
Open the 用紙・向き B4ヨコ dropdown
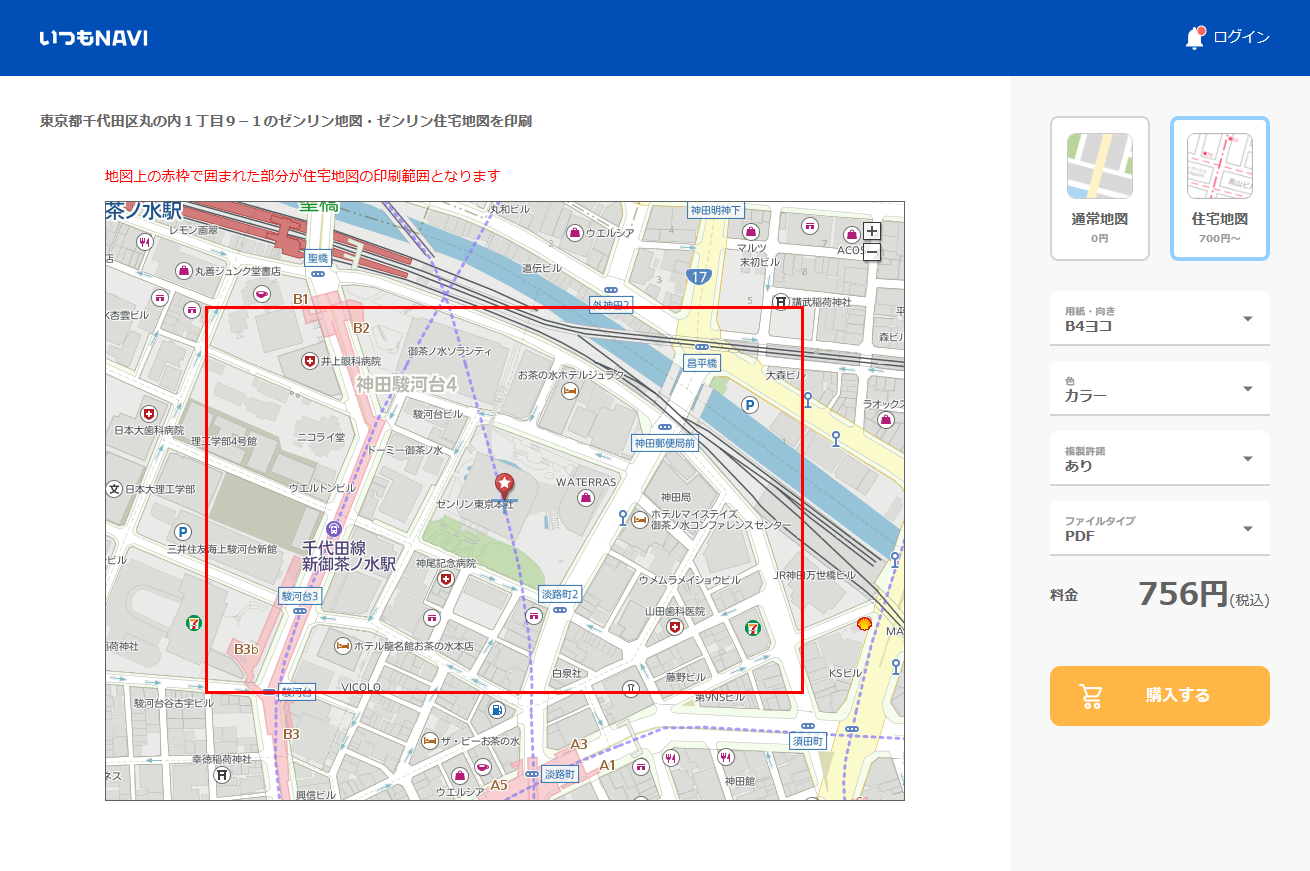pyautogui.click(x=1160, y=319)
